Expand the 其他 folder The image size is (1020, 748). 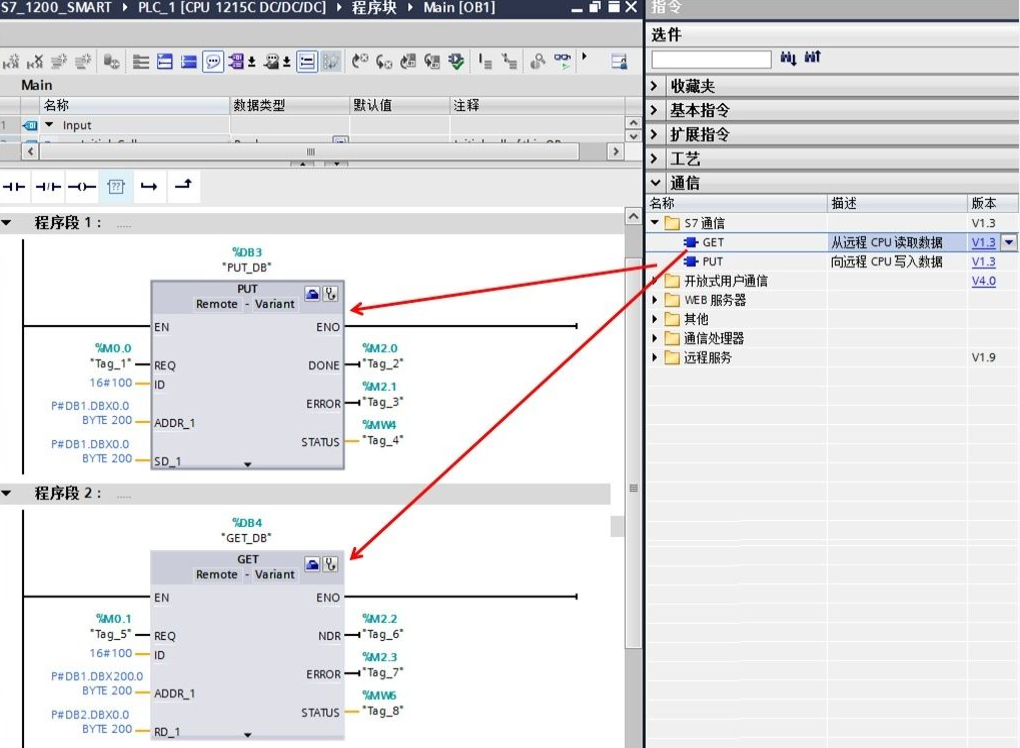click(x=655, y=319)
